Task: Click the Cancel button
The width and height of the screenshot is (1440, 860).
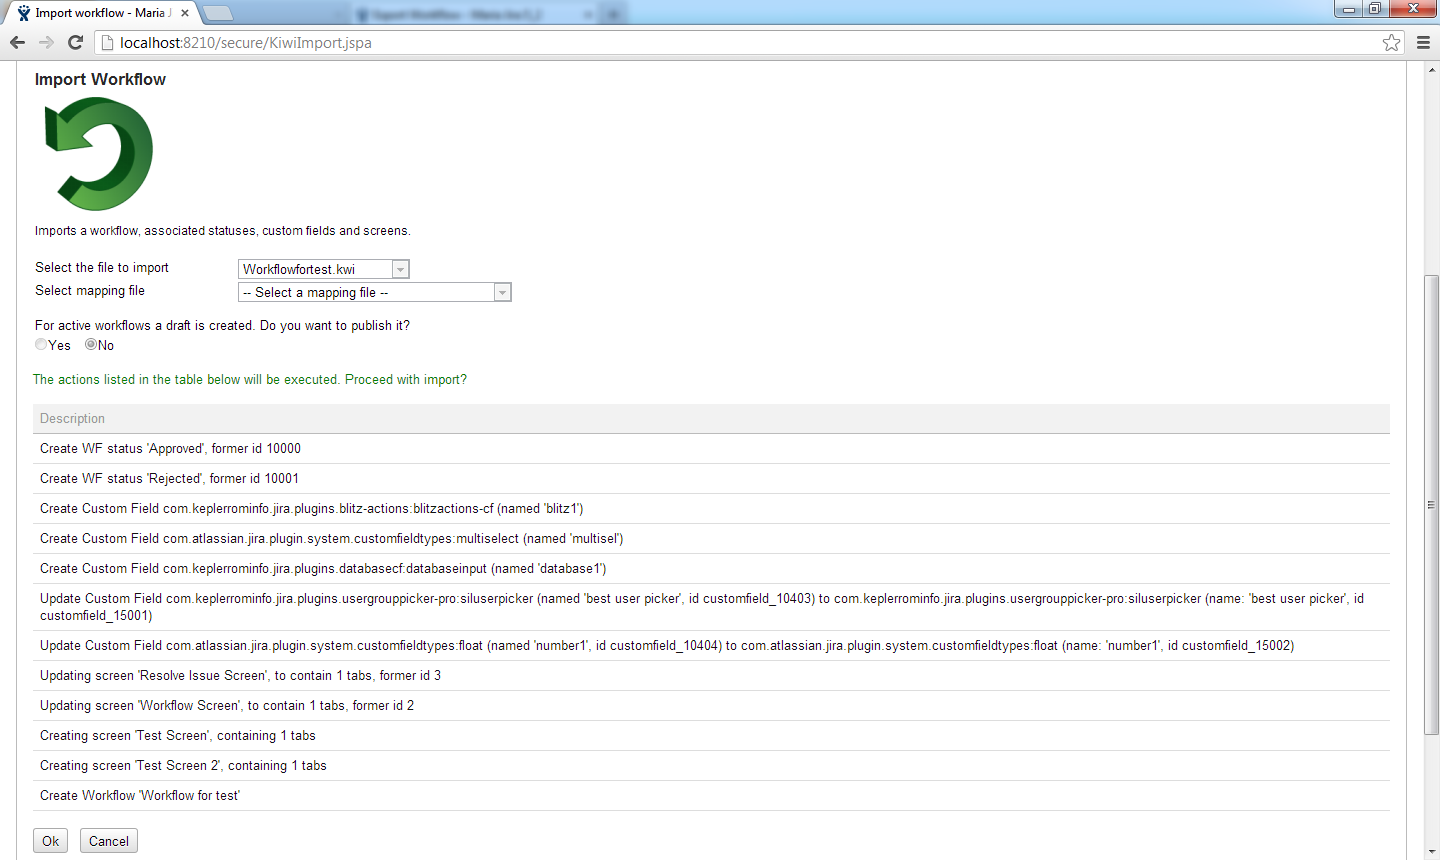Action: 109,841
